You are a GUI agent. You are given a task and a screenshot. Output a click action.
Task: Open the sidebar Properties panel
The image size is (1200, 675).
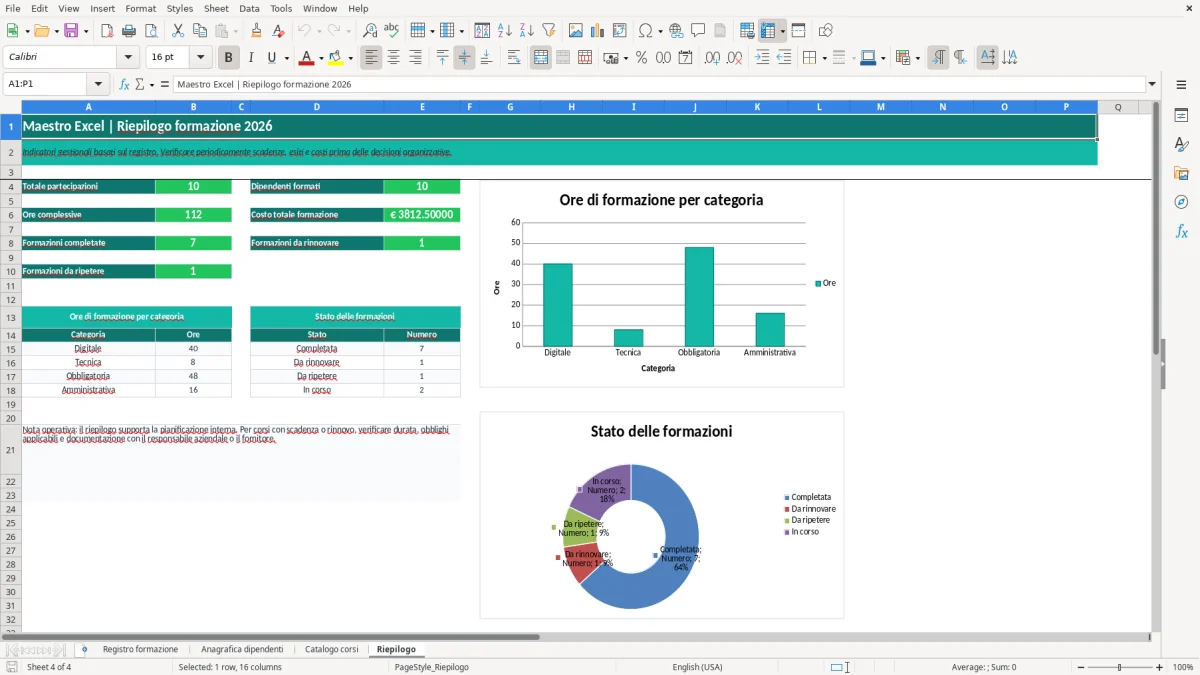point(1181,115)
